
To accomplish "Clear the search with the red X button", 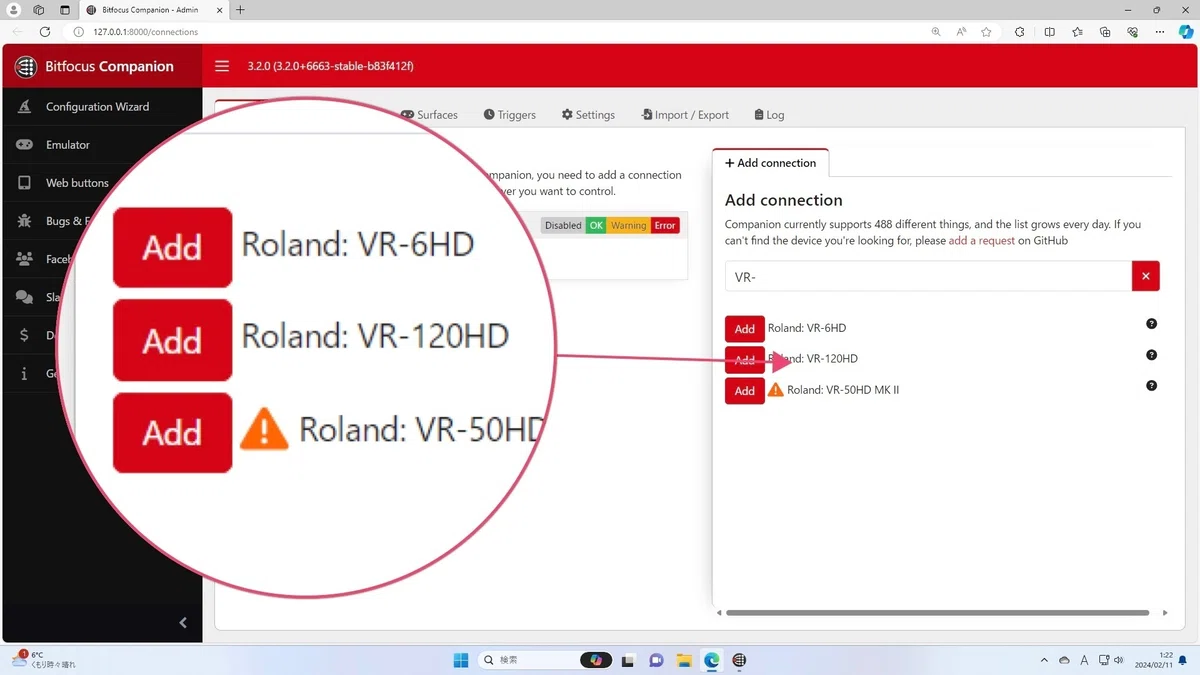I will [1146, 277].
